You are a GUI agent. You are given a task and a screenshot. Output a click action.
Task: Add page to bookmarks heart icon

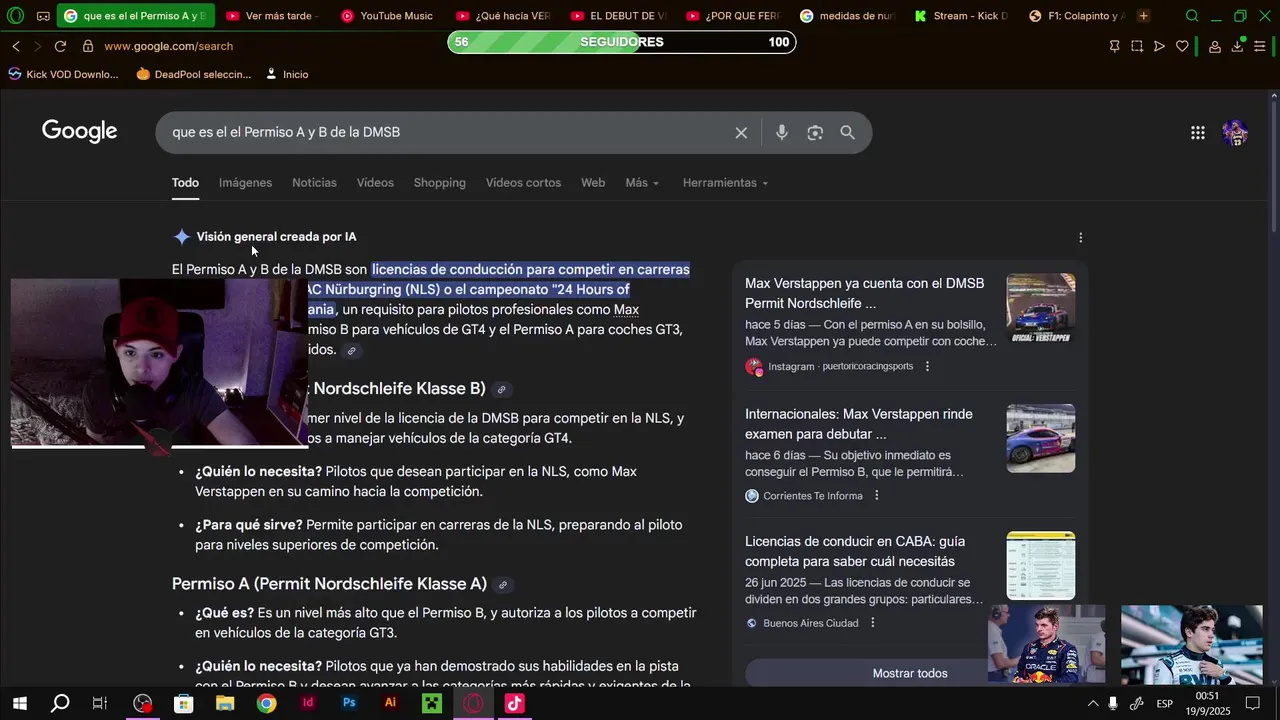pyautogui.click(x=1182, y=46)
